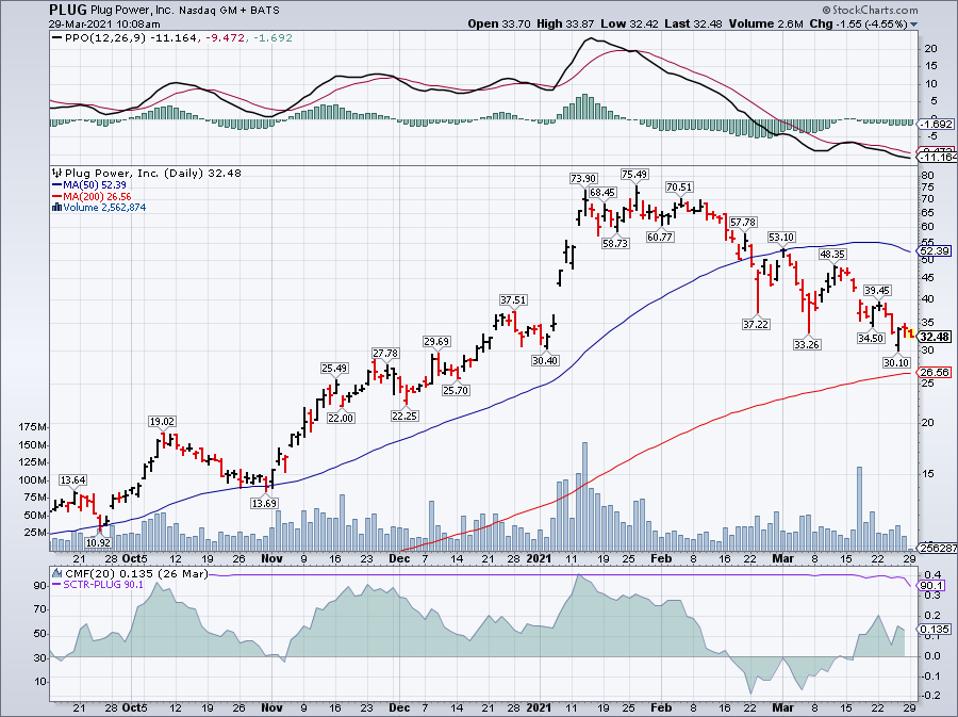
Task: Click the histogram icon next to the Volume legend
Action: tap(57, 207)
